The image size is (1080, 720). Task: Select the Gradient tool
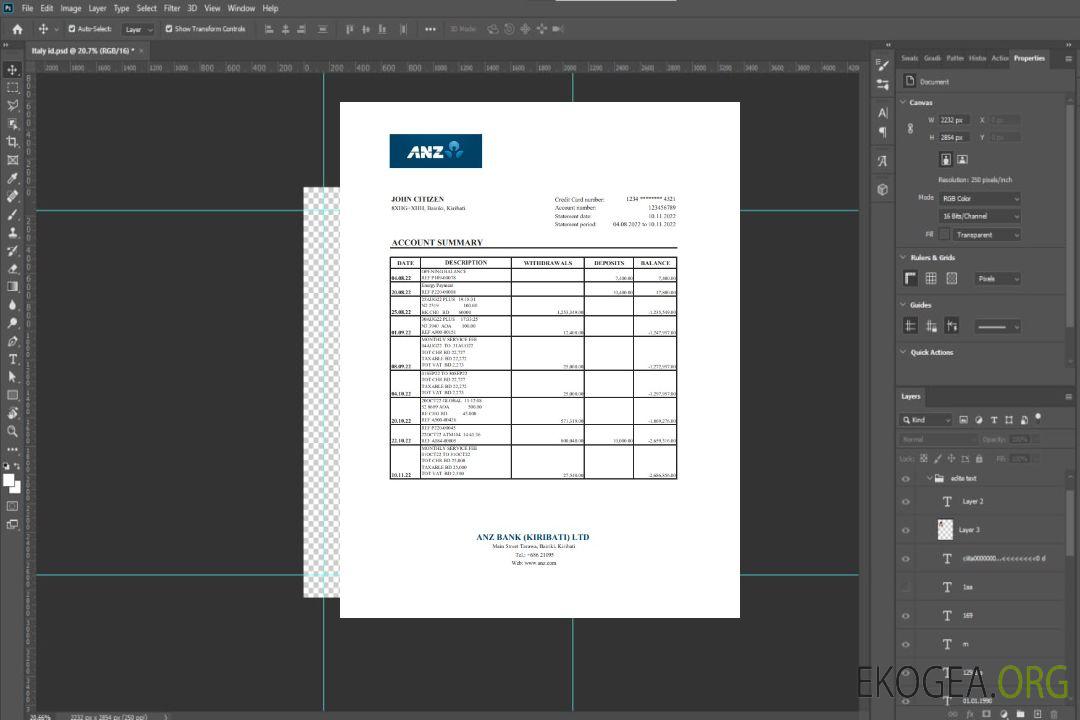point(12,287)
